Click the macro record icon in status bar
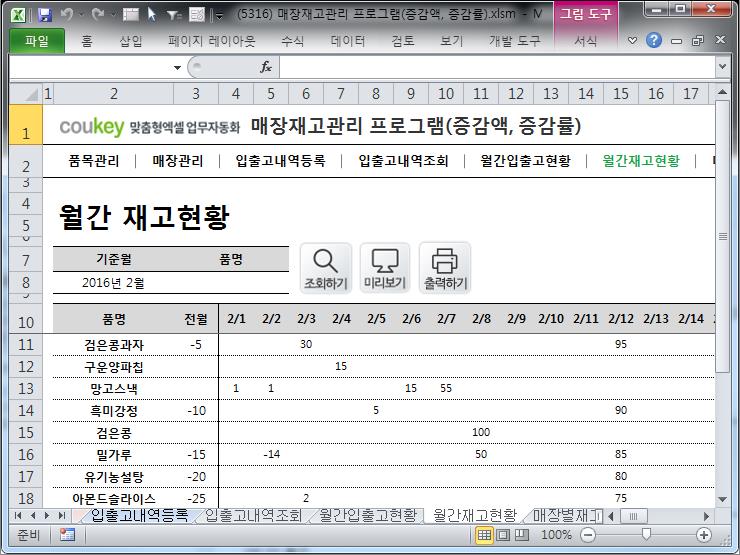Image resolution: width=740 pixels, height=555 pixels. coord(67,535)
